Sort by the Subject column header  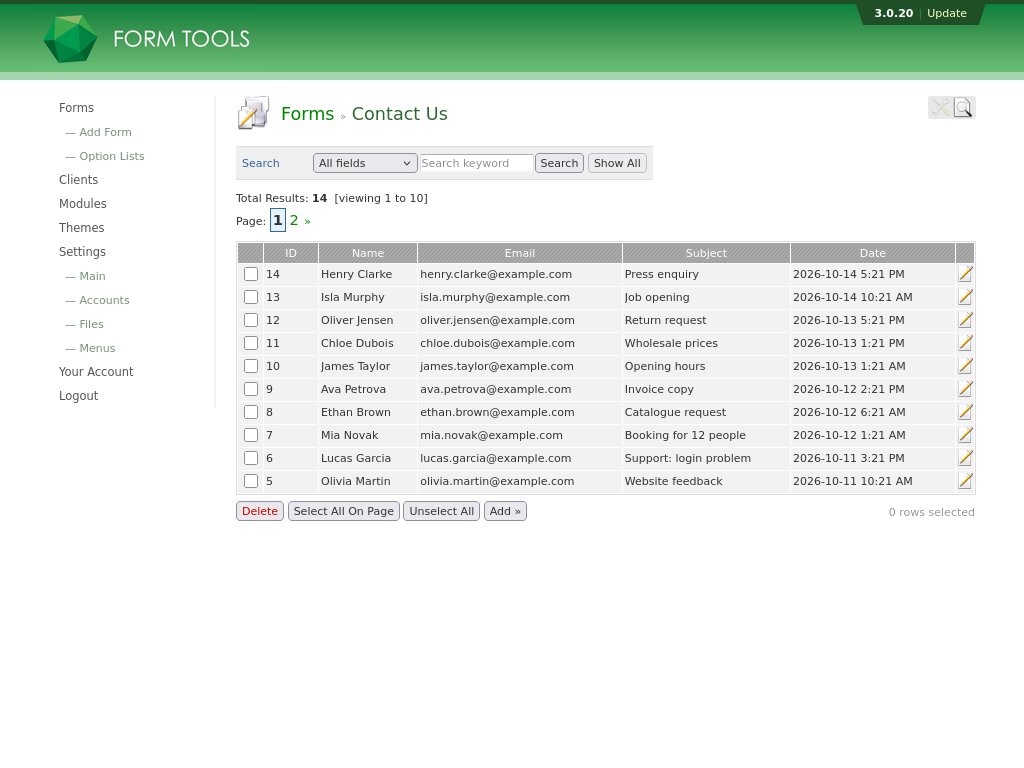[706, 253]
